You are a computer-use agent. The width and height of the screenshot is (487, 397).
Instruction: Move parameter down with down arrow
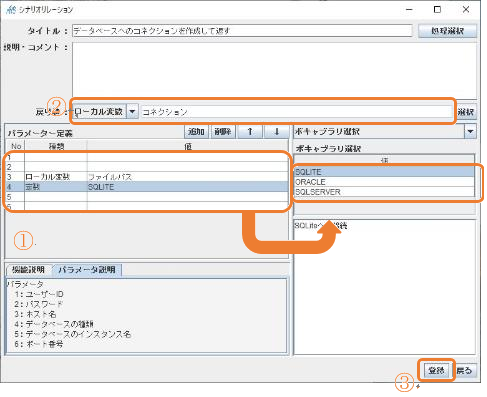276,132
